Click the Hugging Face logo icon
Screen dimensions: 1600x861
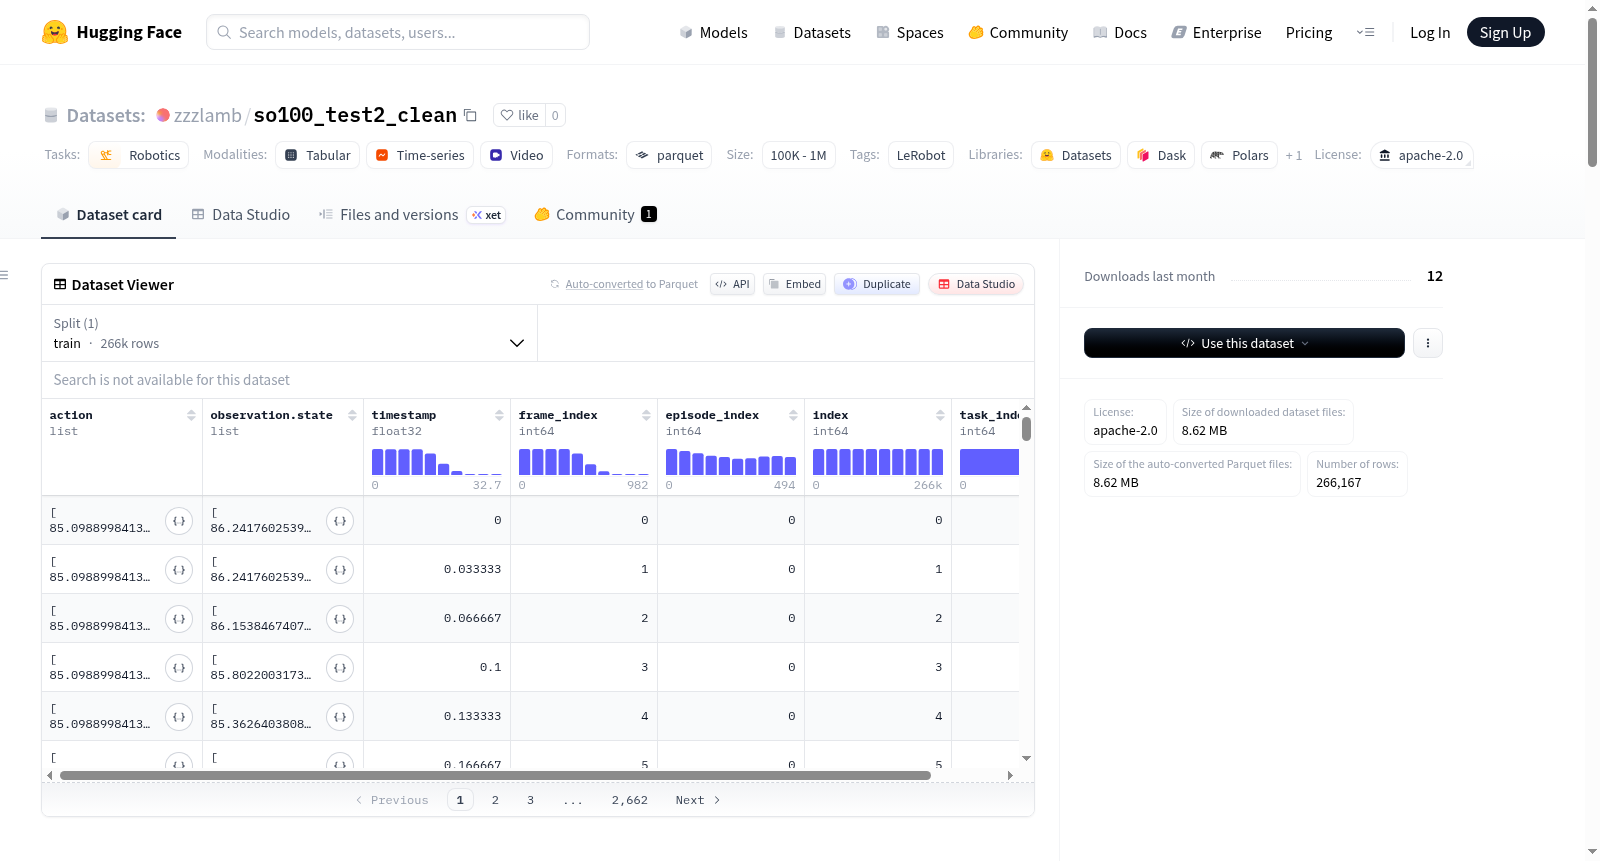[55, 32]
